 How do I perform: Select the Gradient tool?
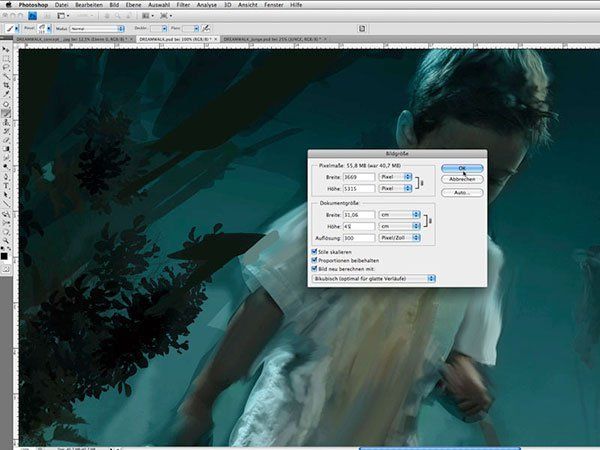(6, 149)
